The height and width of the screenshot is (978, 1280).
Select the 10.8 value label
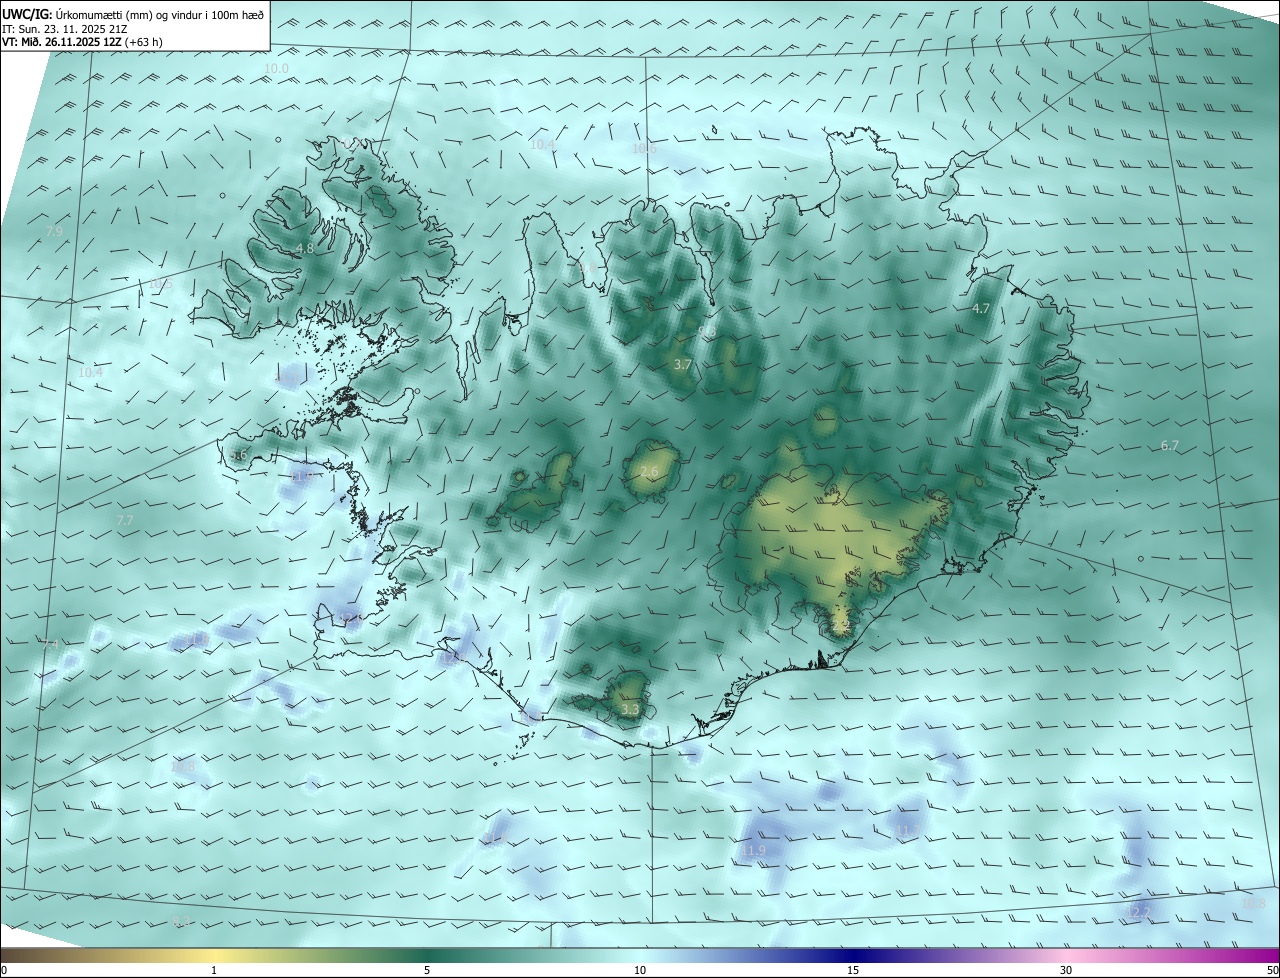point(1253,904)
